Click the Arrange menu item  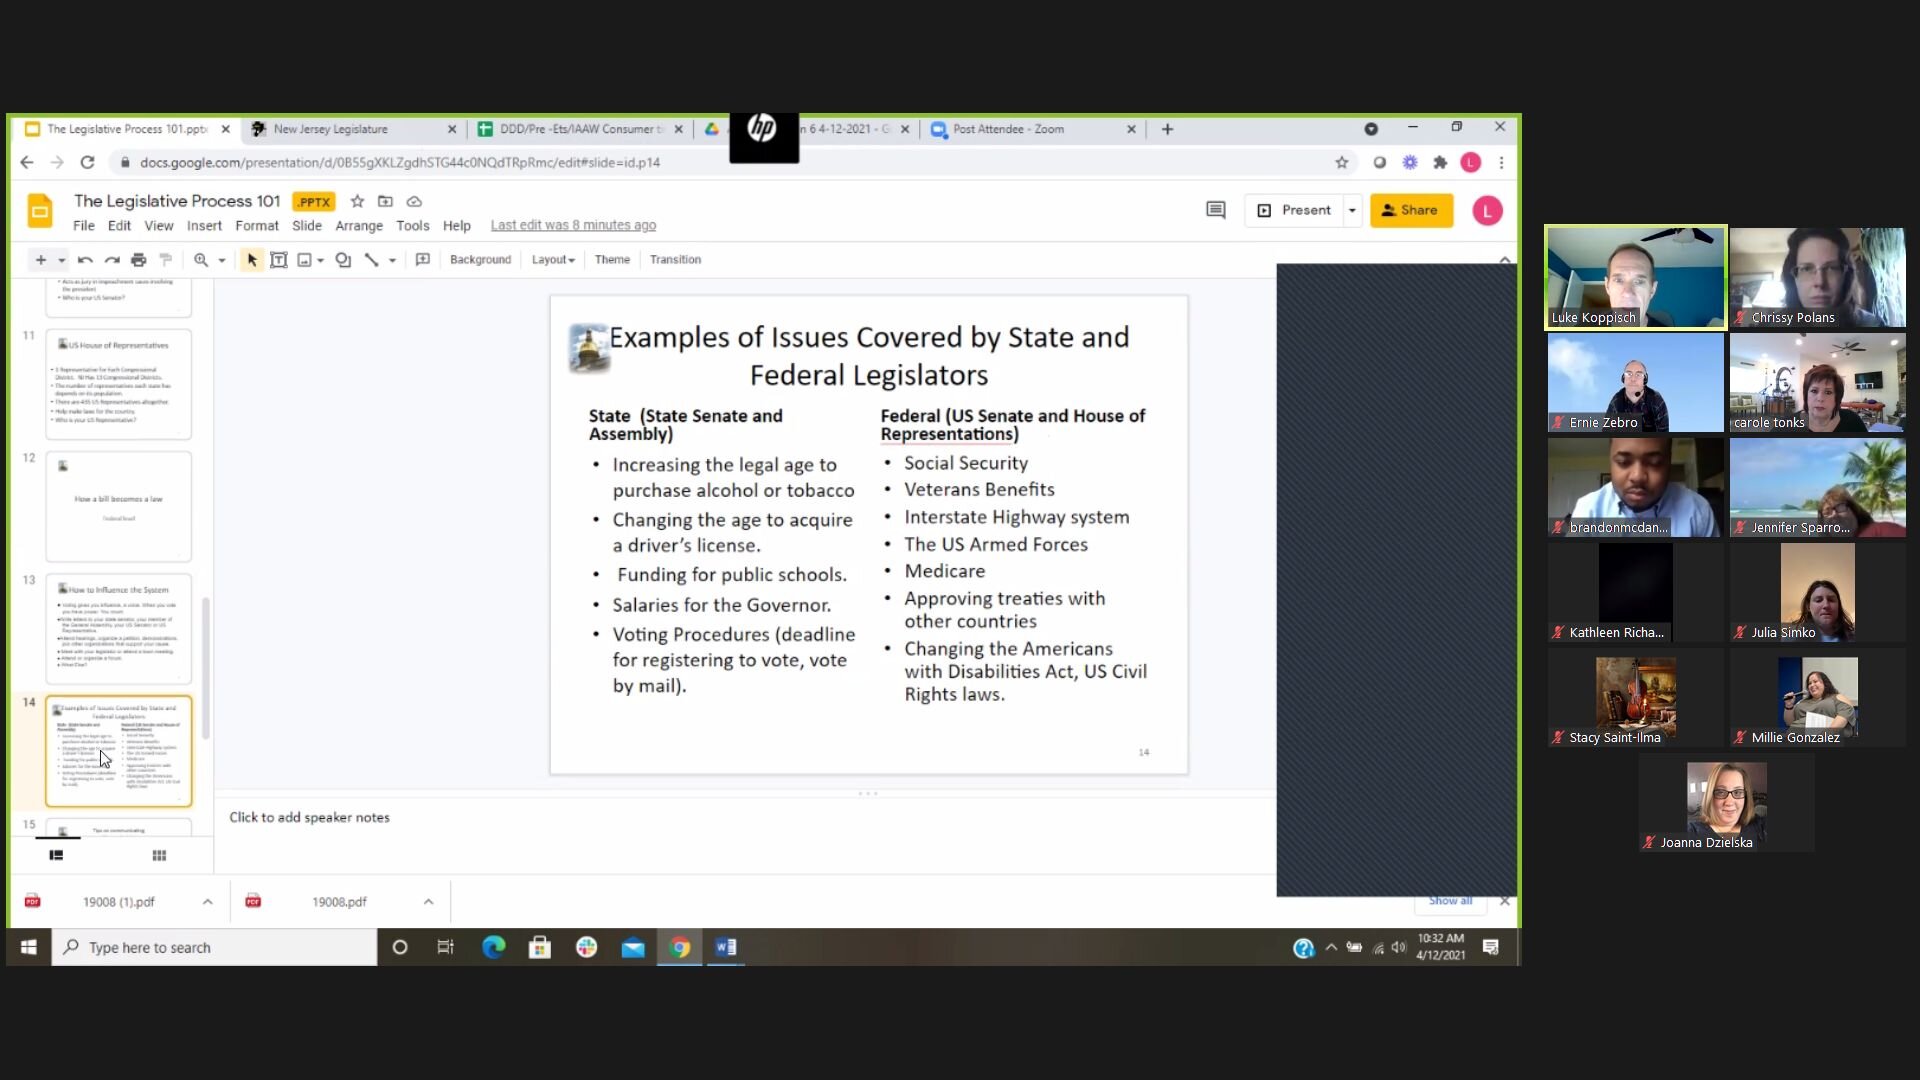359,224
